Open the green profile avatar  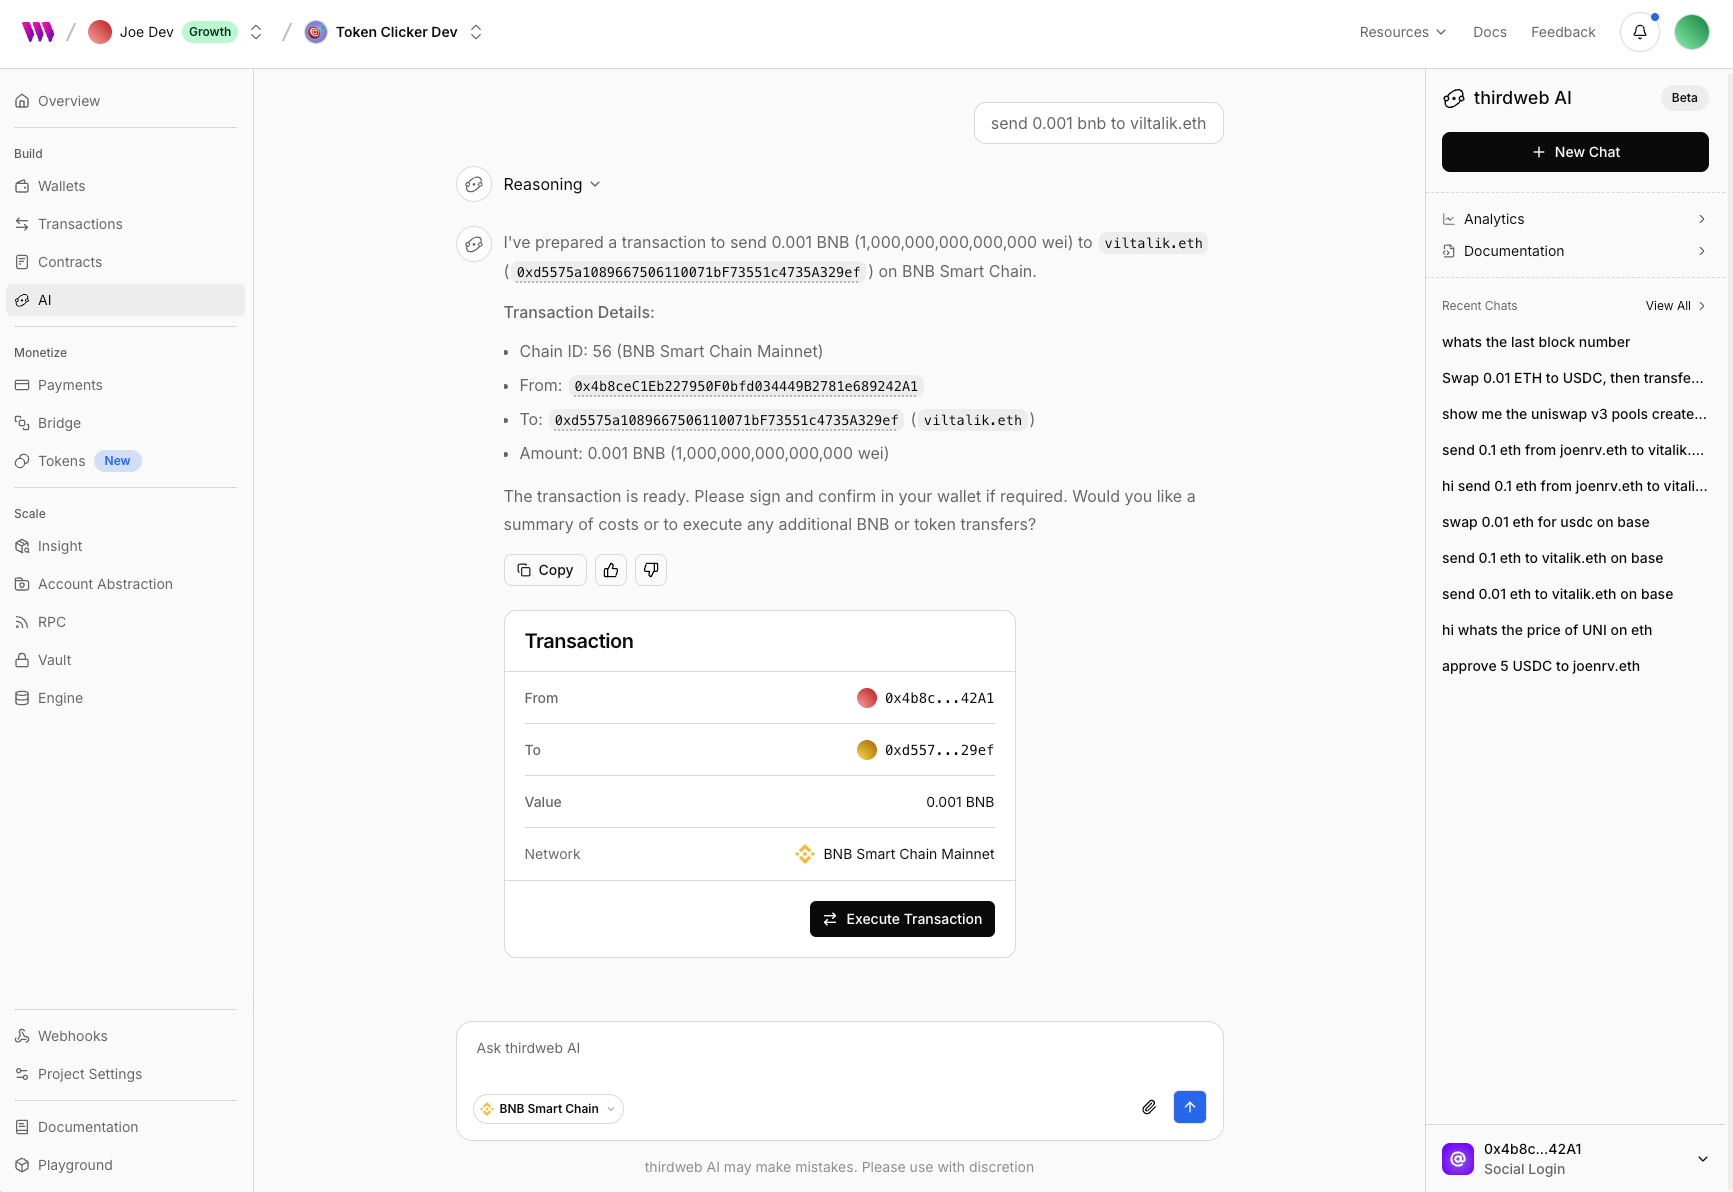pyautogui.click(x=1692, y=32)
